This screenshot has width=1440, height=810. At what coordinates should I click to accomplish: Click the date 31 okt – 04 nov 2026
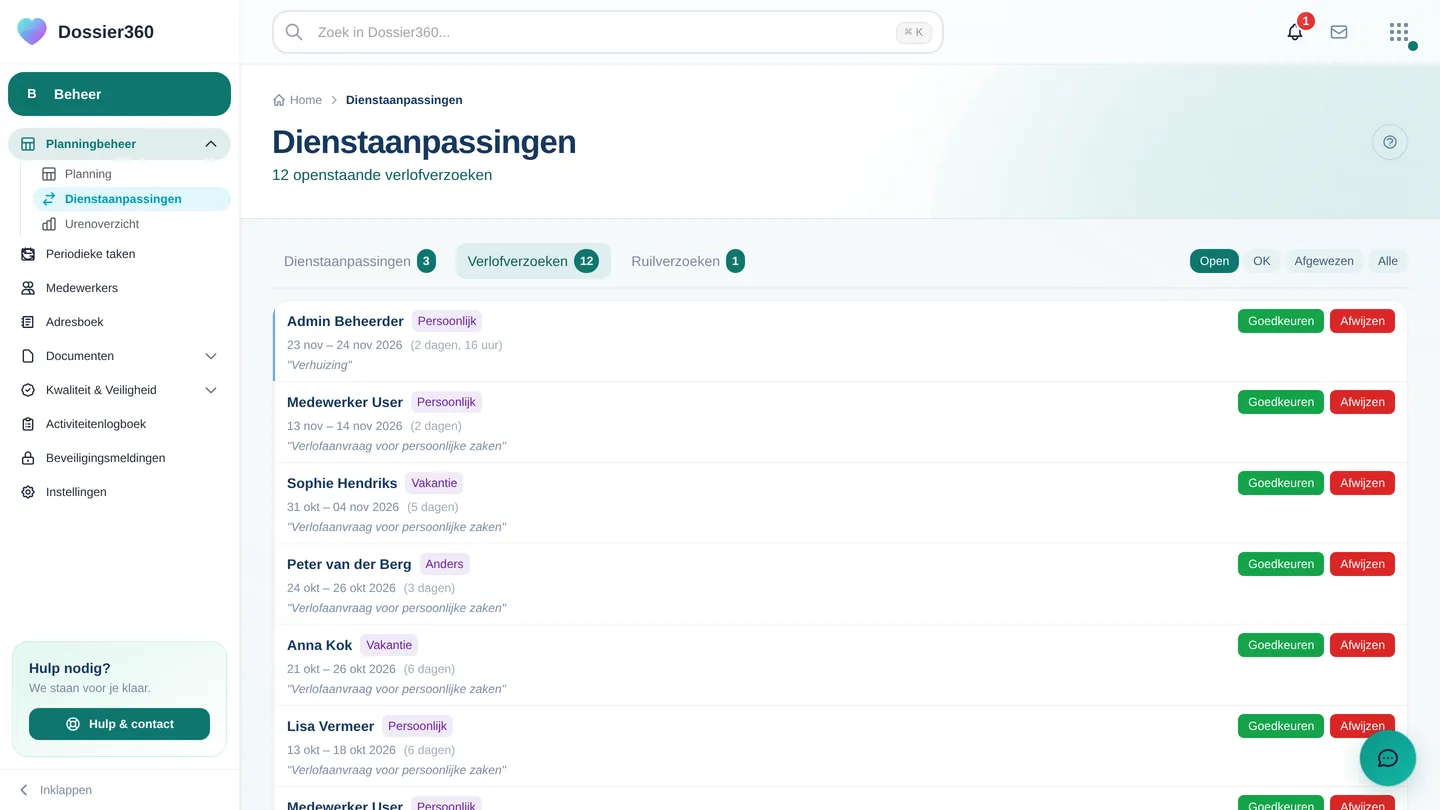pos(343,507)
